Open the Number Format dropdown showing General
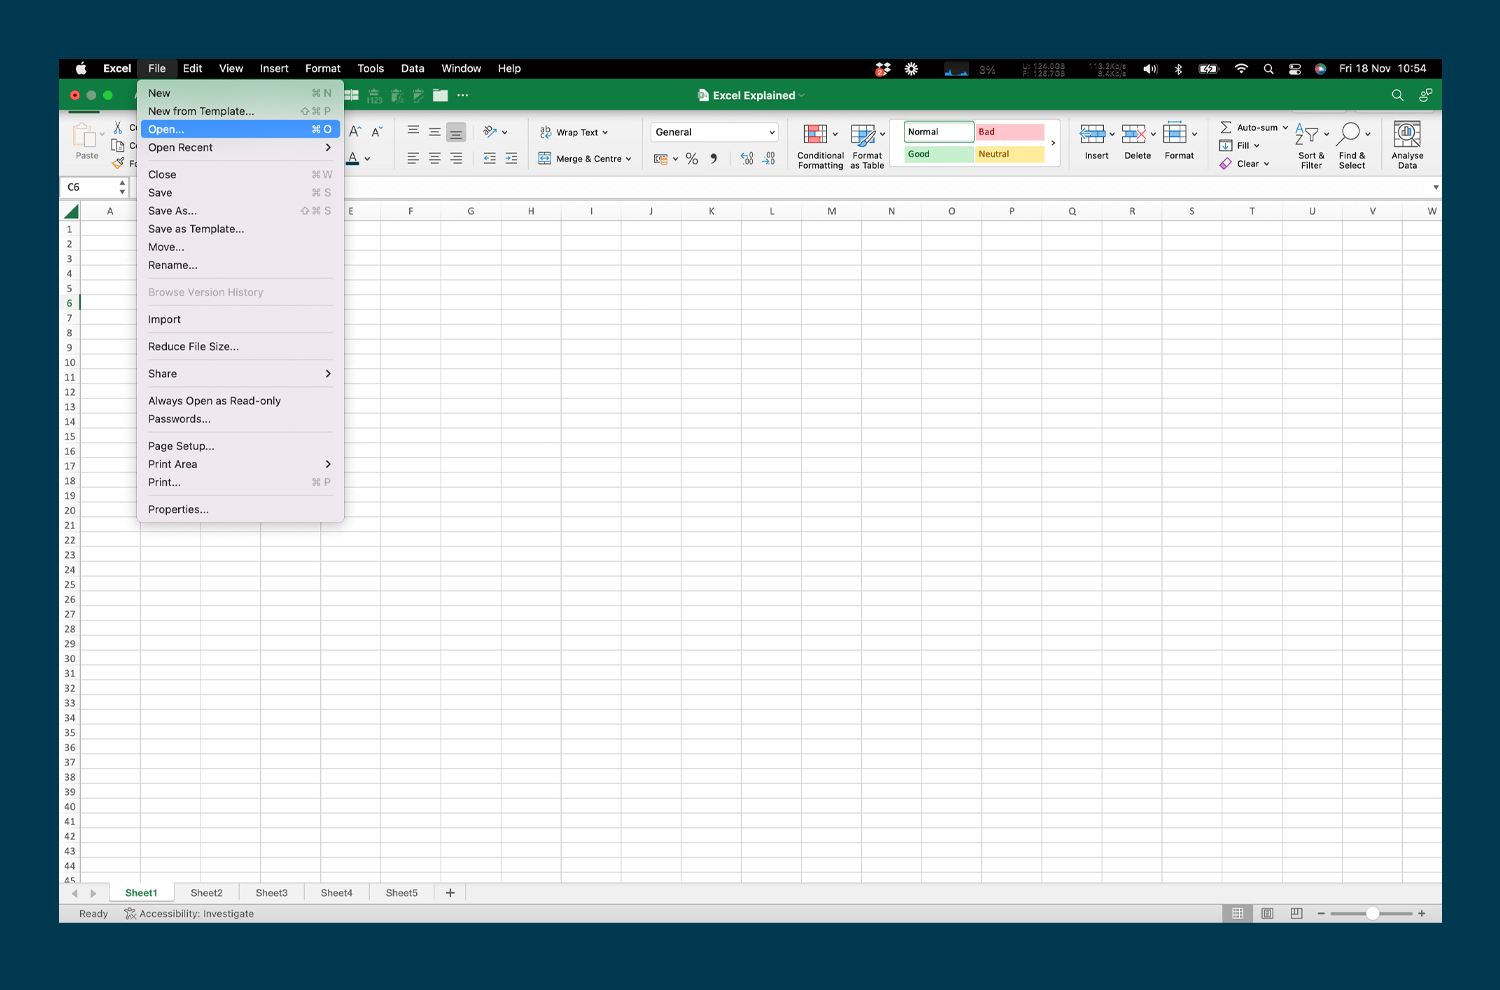 pos(713,131)
